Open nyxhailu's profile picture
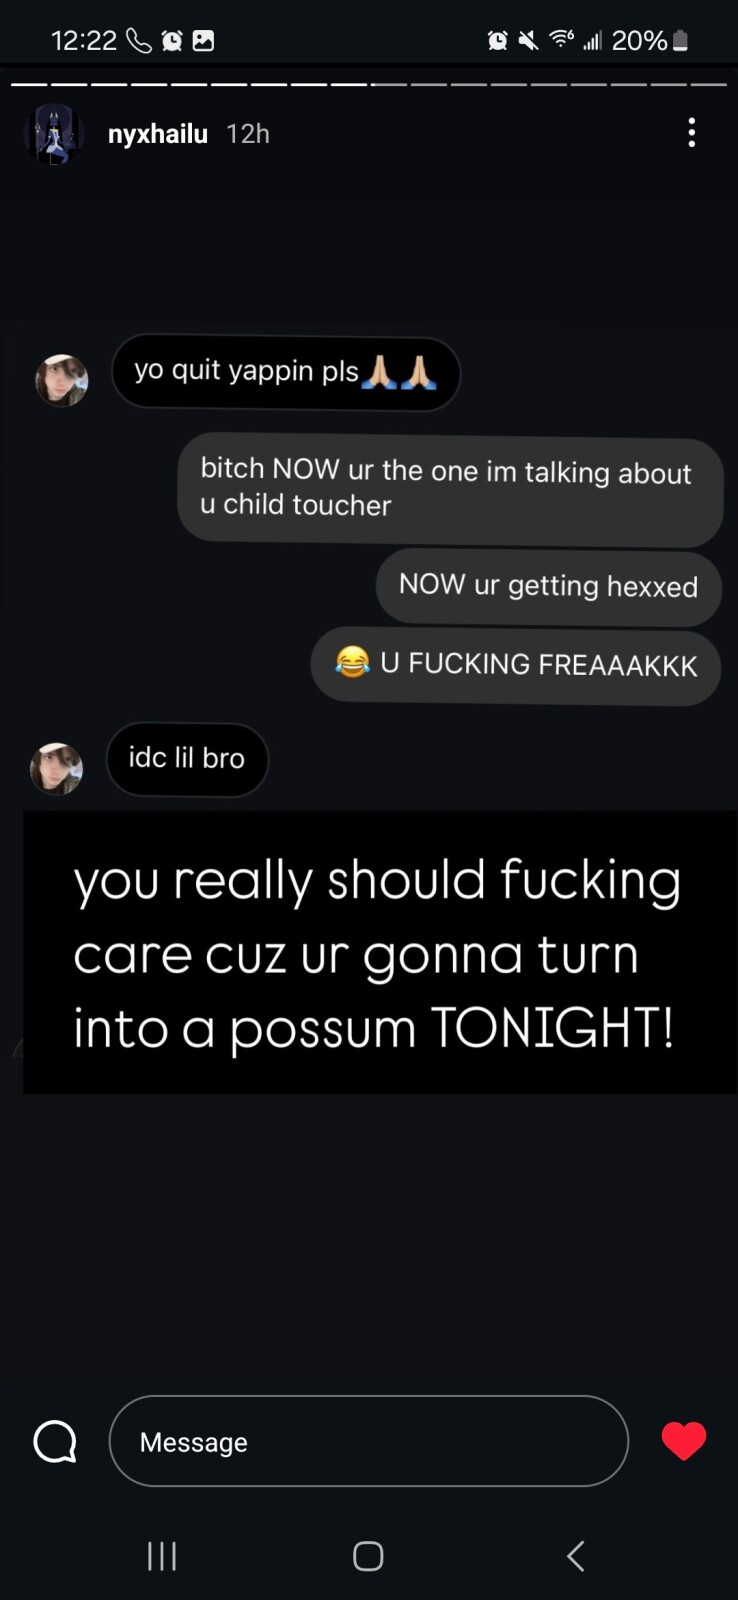This screenshot has height=1600, width=738. point(52,133)
